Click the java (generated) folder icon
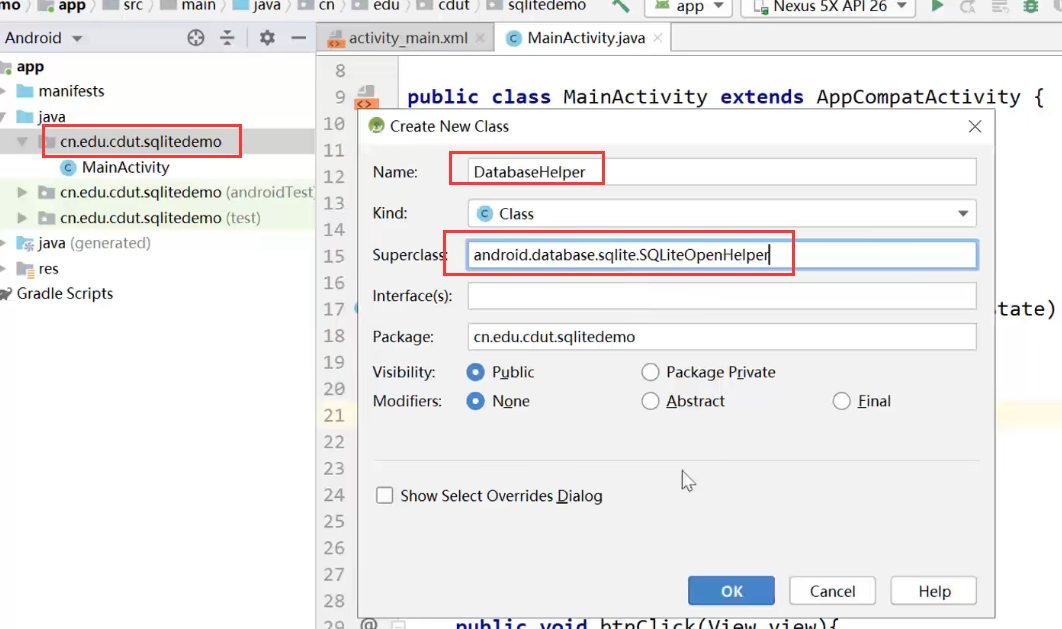This screenshot has width=1062, height=629. [25, 243]
